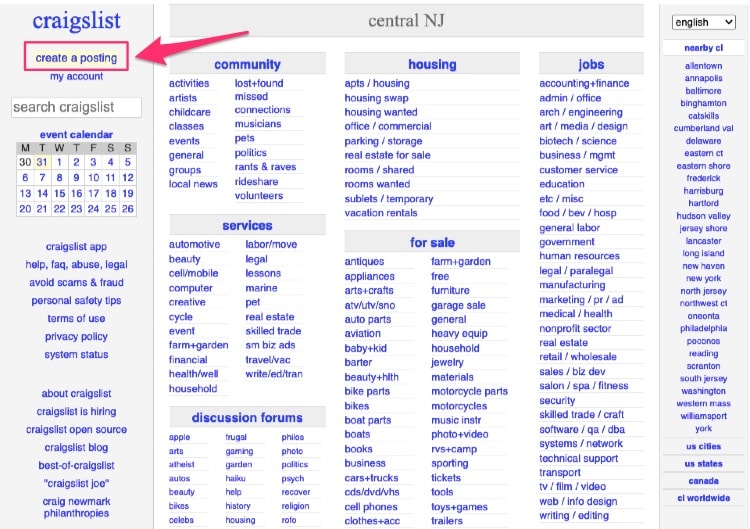
Task: Switch to new york nearby site
Action: point(703,278)
